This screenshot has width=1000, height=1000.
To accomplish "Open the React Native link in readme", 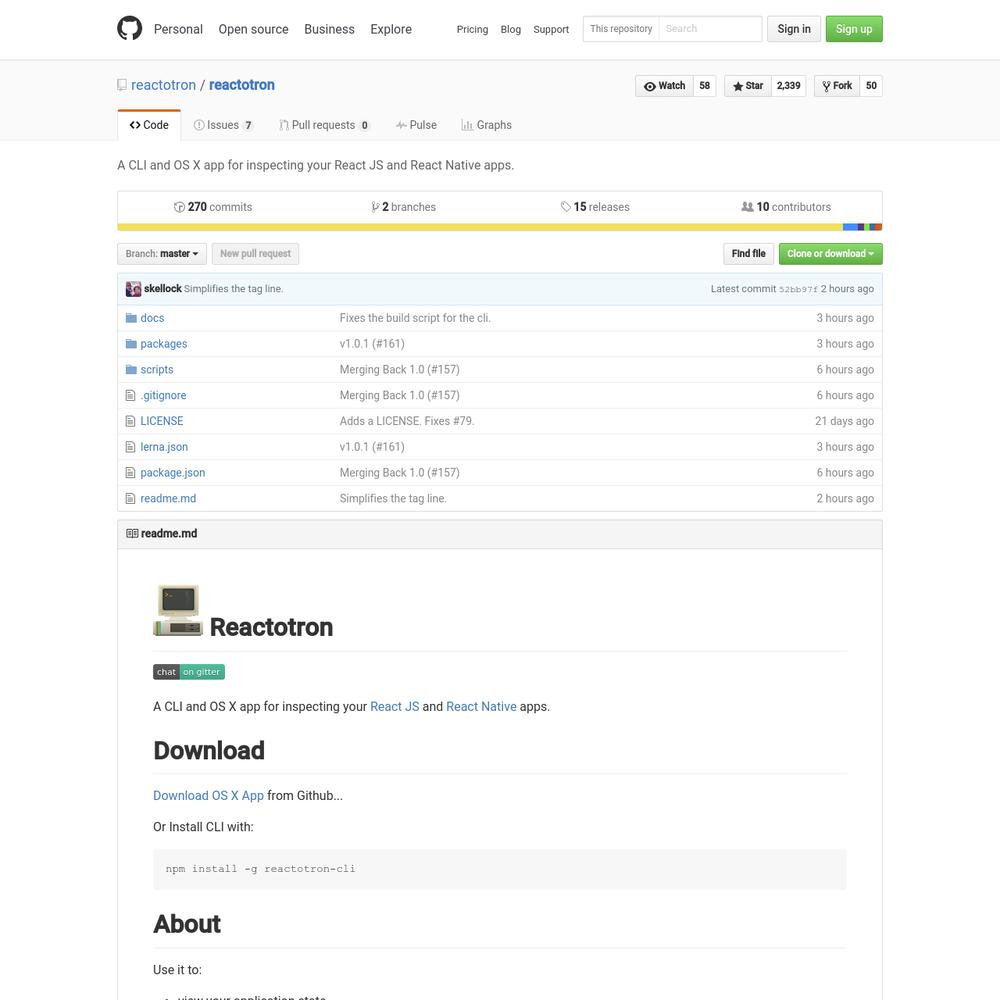I will point(482,707).
